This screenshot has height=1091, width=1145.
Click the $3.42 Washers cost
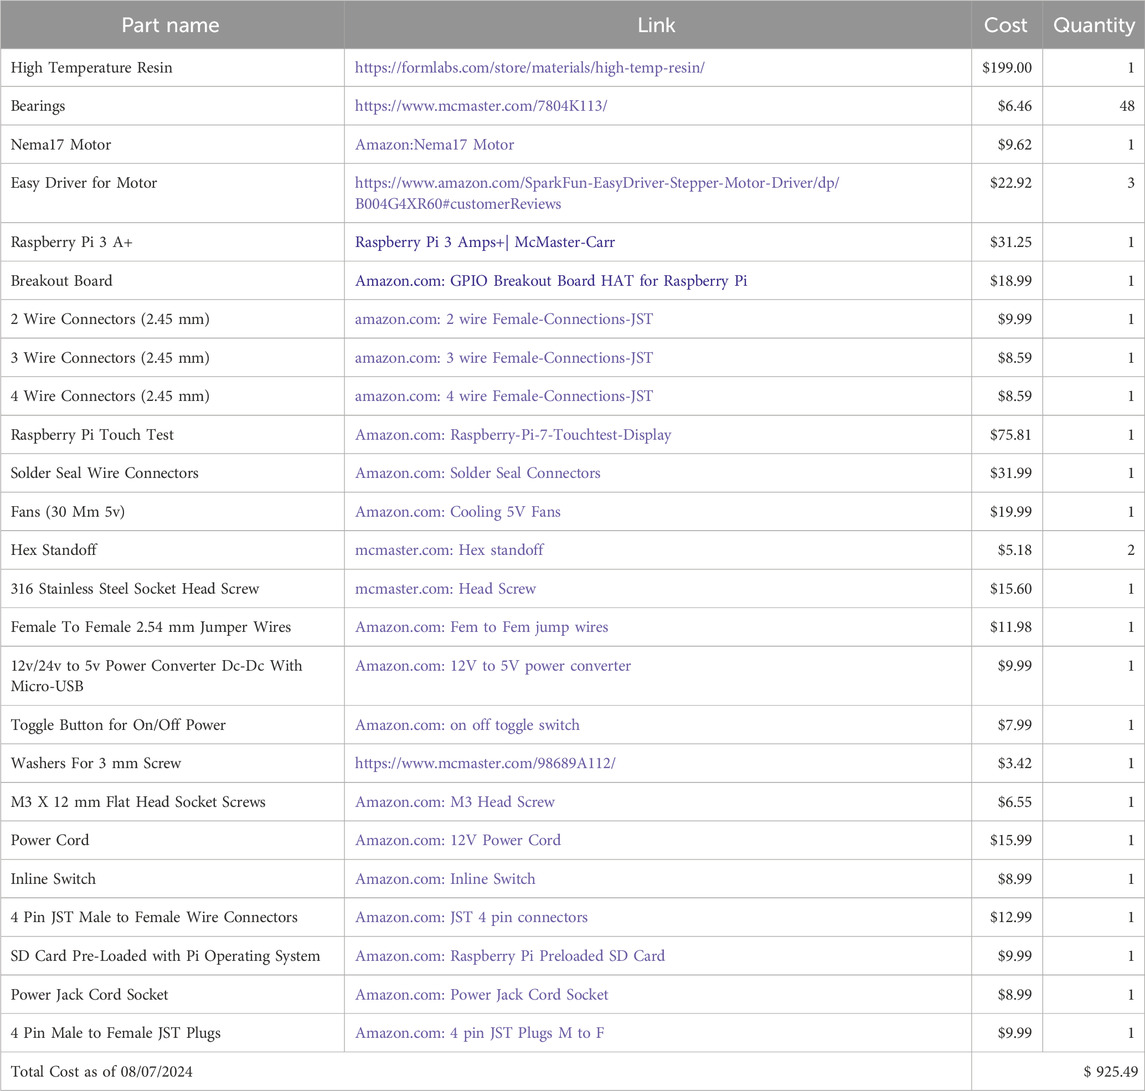[1015, 763]
